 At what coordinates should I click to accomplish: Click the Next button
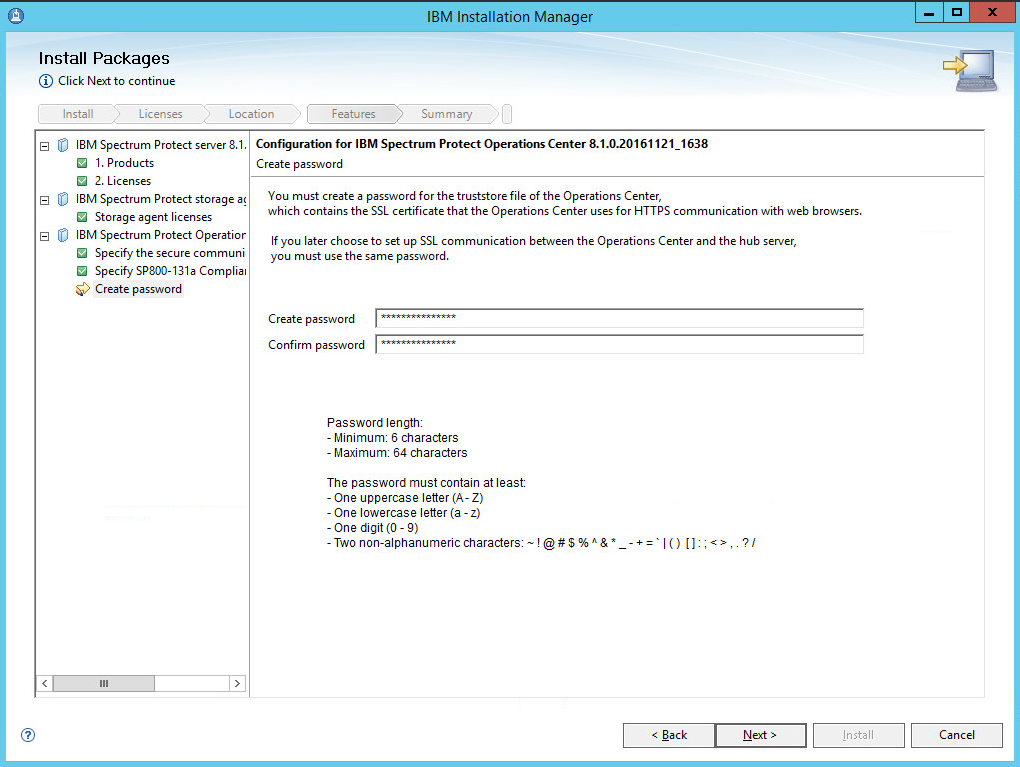click(760, 735)
